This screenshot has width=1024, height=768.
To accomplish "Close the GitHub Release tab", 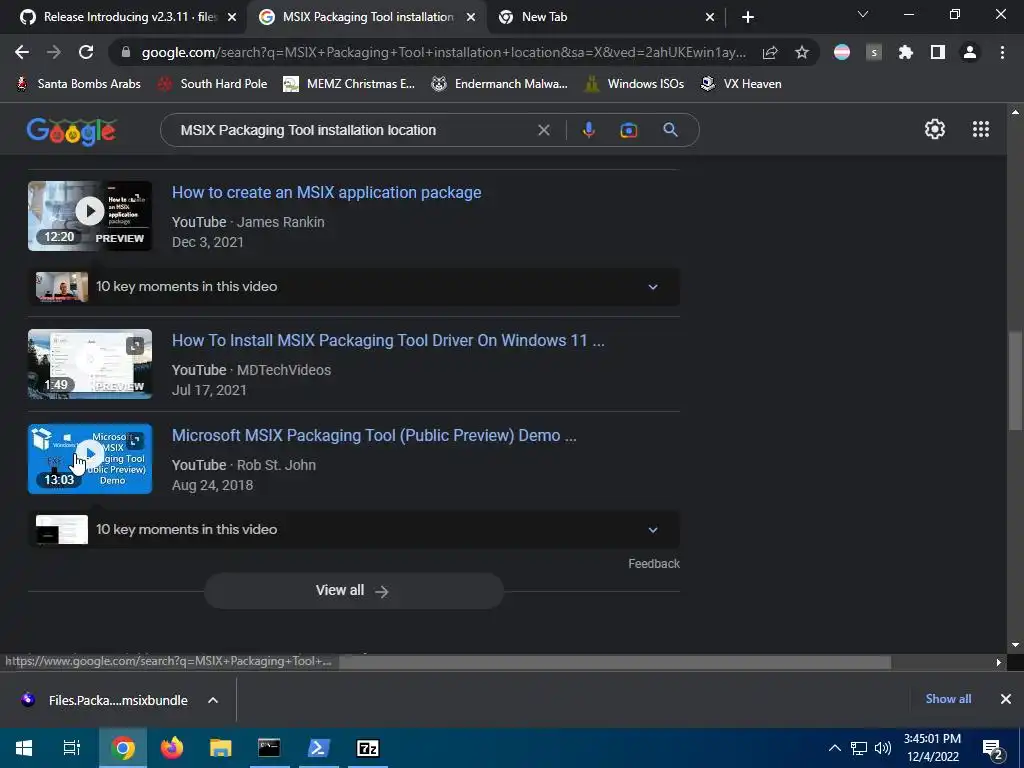I will tap(232, 18).
